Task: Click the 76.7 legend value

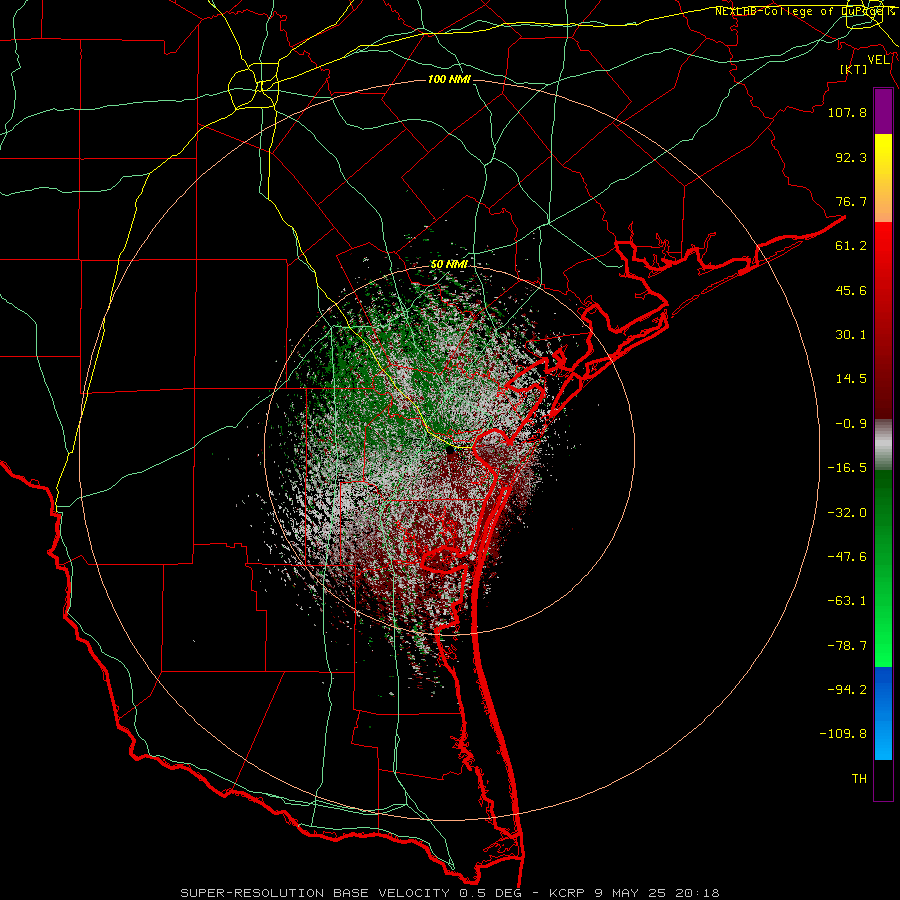Action: pyautogui.click(x=851, y=201)
